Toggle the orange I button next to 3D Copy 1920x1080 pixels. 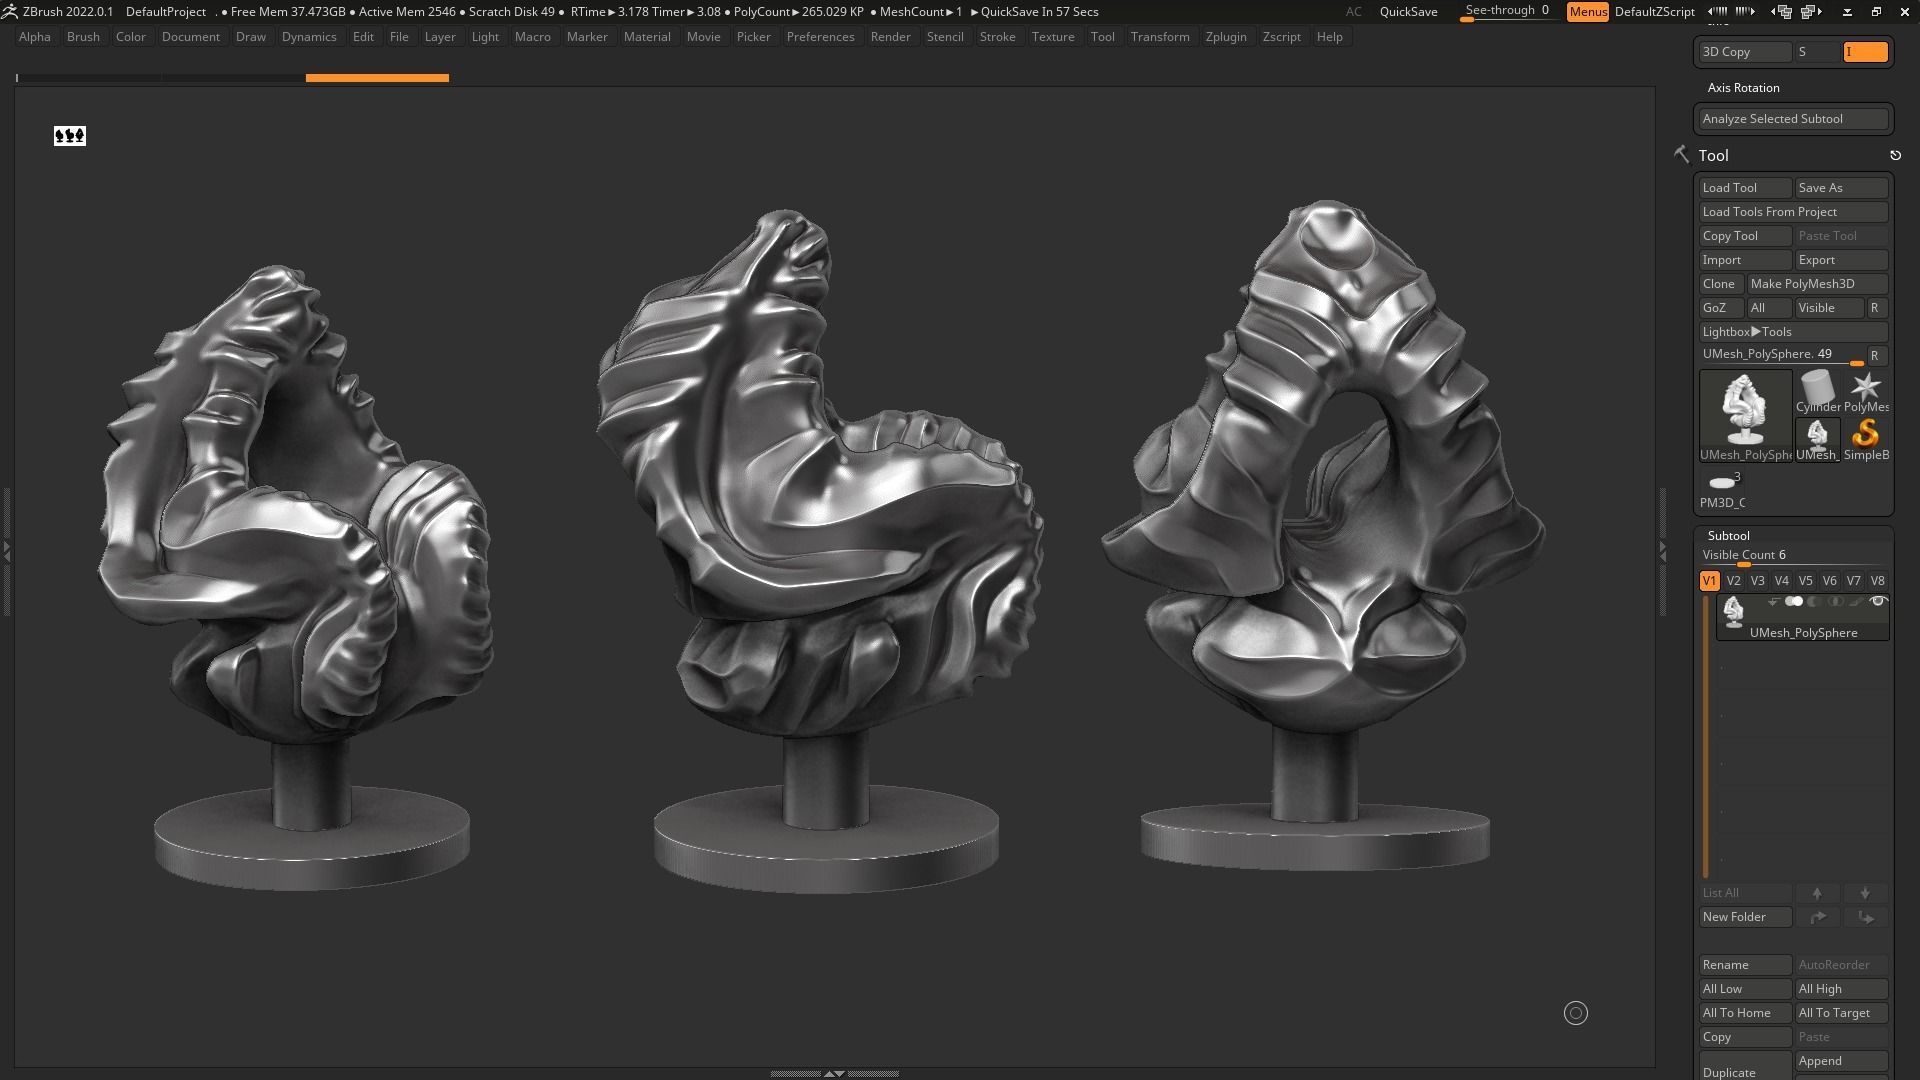pos(1865,52)
